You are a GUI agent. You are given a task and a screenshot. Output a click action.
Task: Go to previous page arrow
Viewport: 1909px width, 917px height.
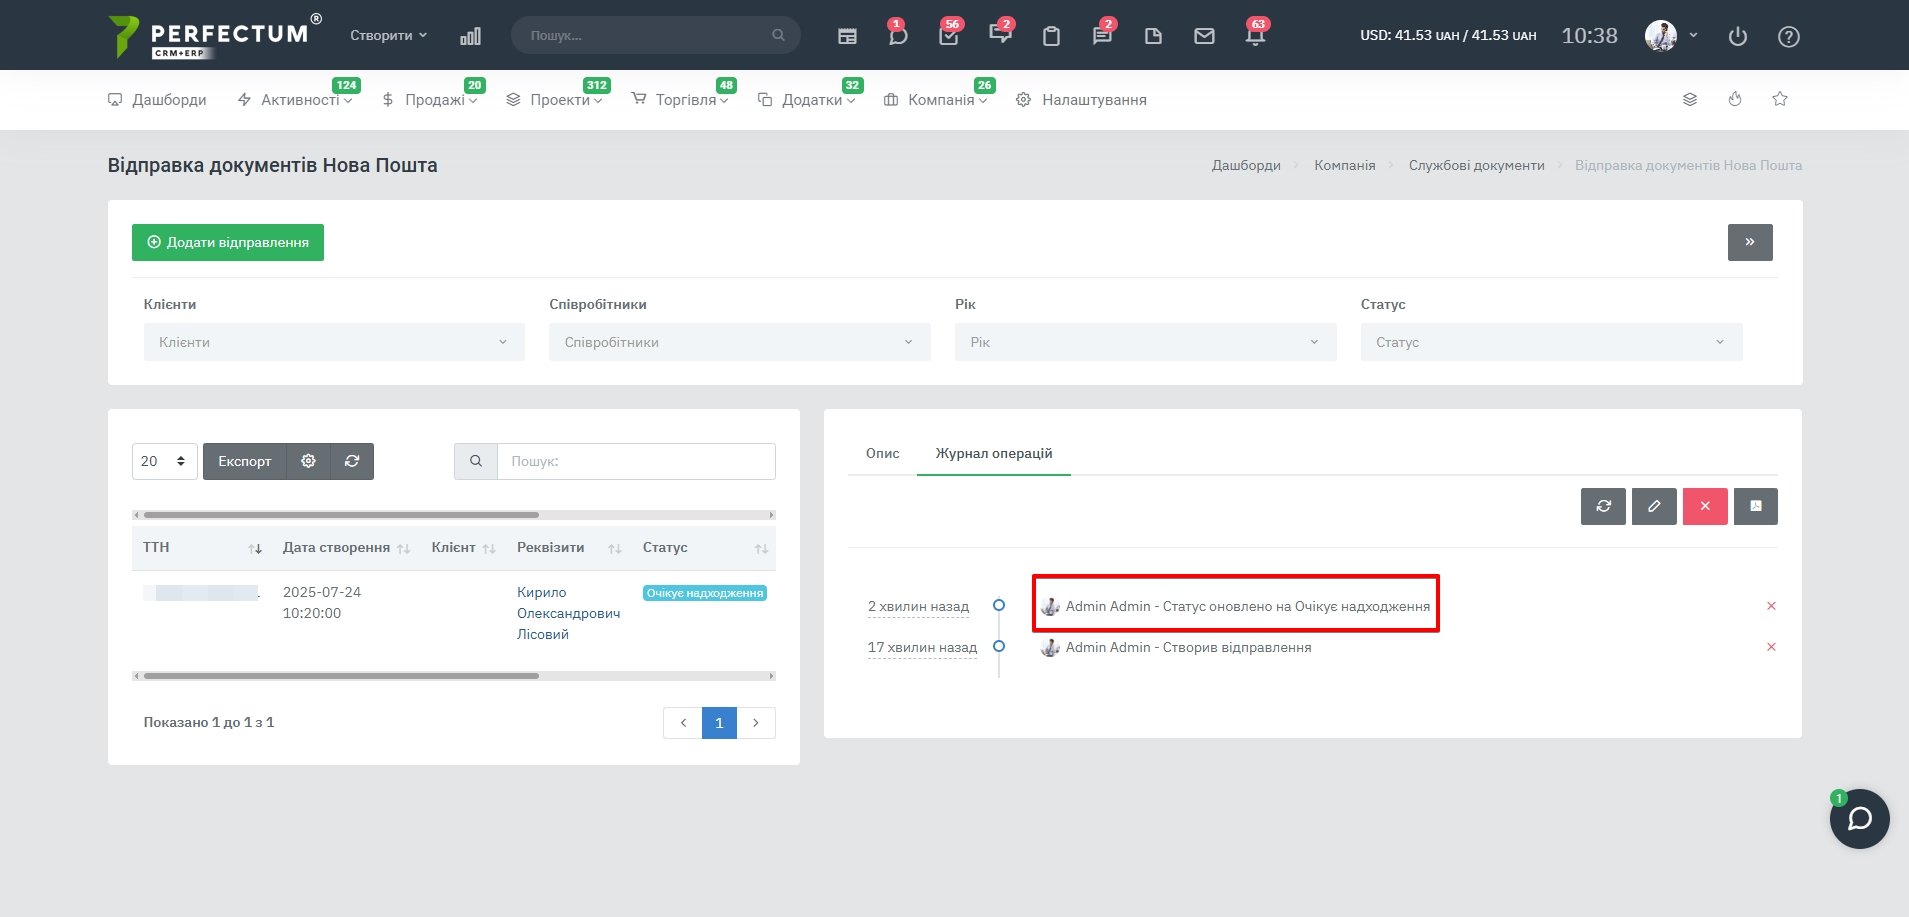[x=683, y=723]
